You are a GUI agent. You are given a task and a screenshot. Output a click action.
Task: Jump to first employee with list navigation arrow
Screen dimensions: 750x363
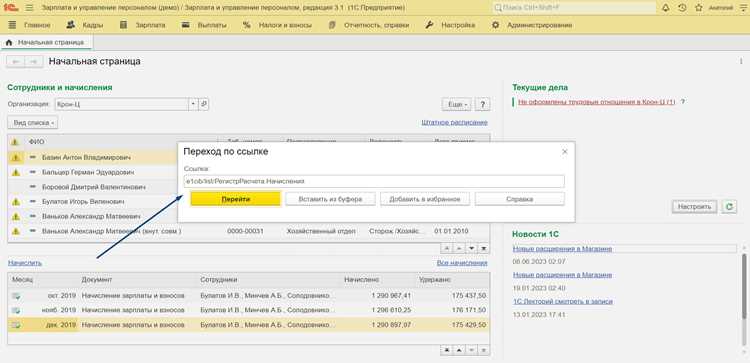tap(447, 249)
